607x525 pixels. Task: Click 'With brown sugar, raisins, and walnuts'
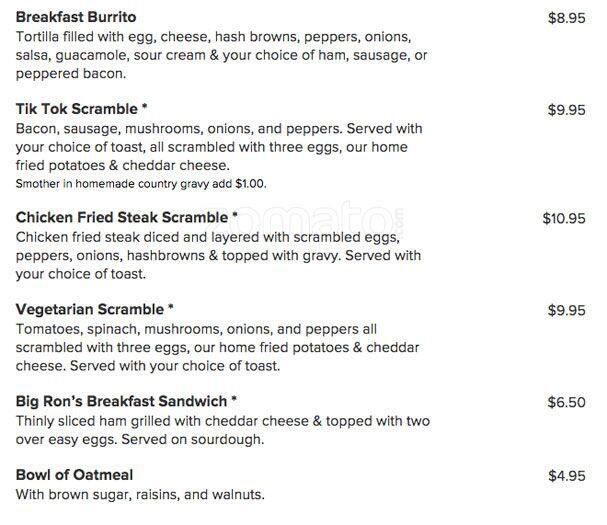click(140, 495)
